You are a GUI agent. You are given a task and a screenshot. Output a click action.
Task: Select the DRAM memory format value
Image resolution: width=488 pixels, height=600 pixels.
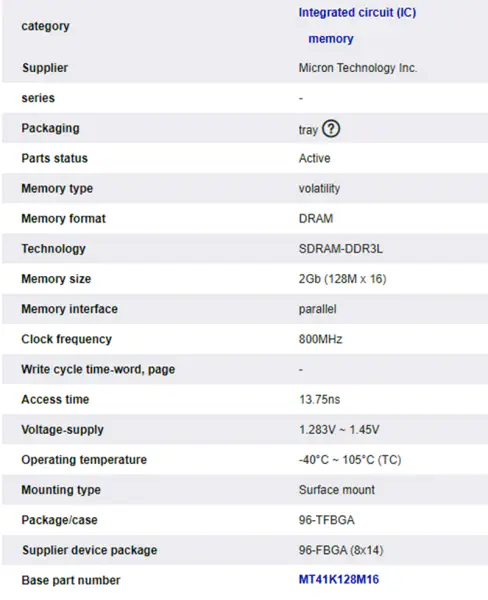[316, 218]
